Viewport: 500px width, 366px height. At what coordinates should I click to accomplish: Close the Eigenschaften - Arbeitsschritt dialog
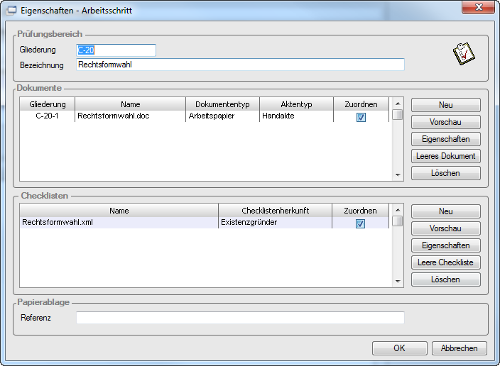click(478, 7)
